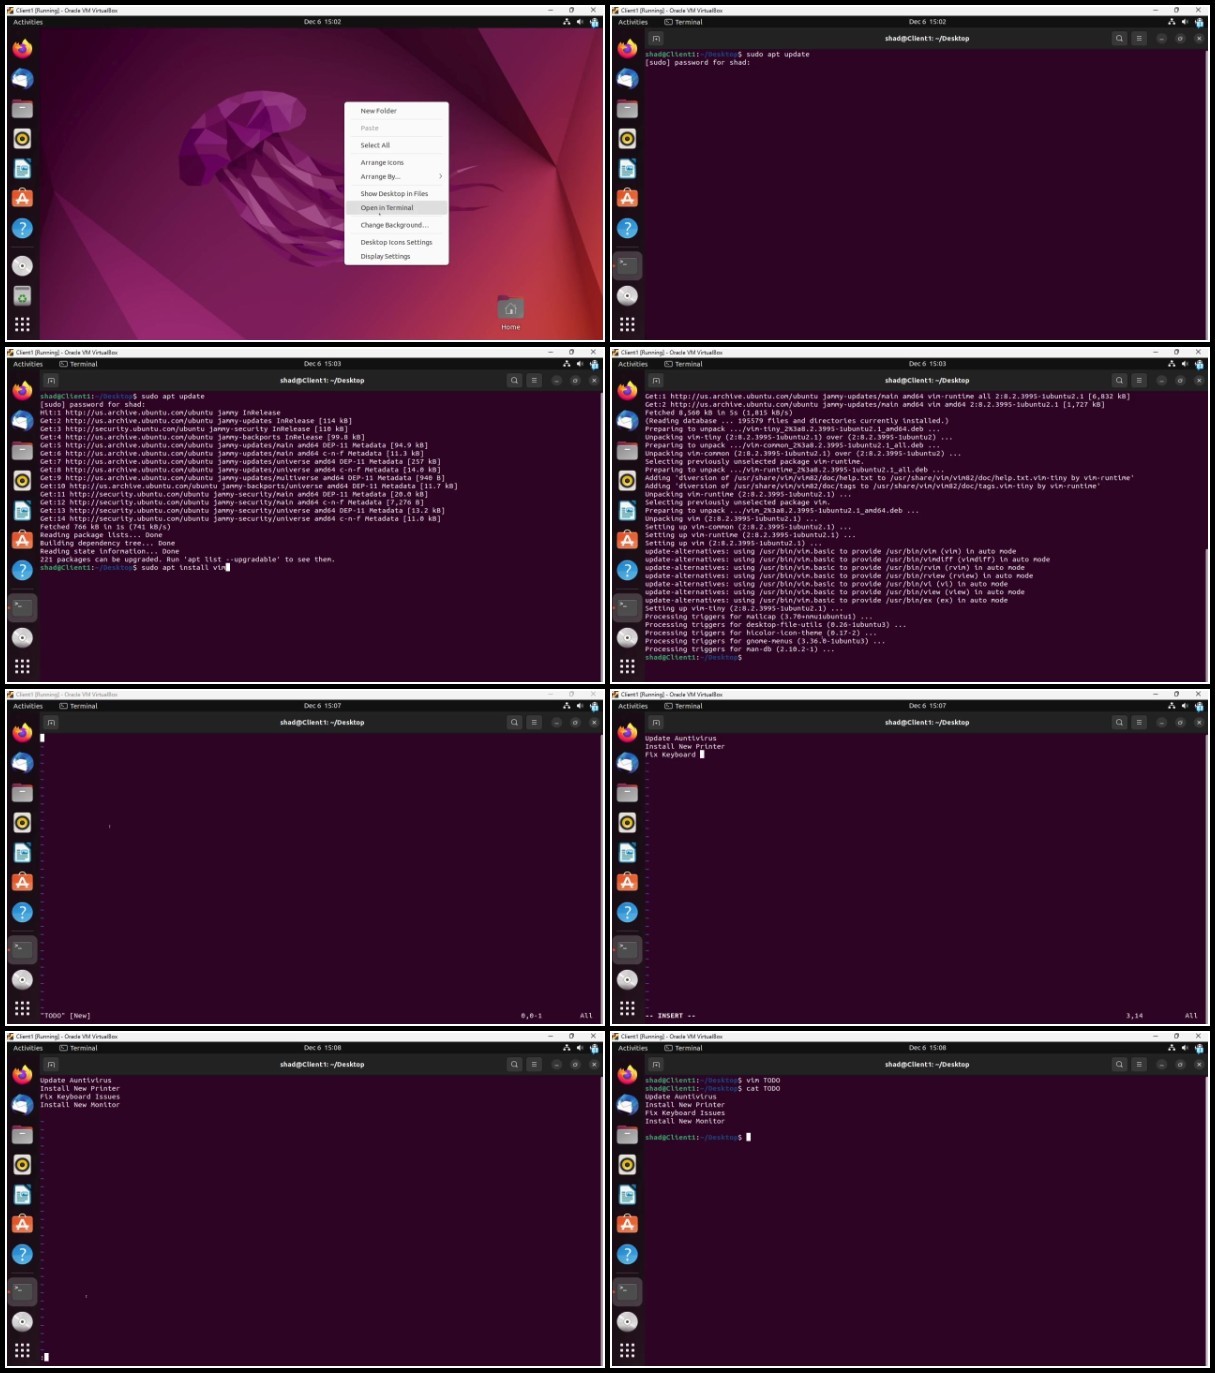This screenshot has height=1373, width=1215.
Task: Click new tab icon in terminal showing cat TODO
Action: [x=656, y=1064]
